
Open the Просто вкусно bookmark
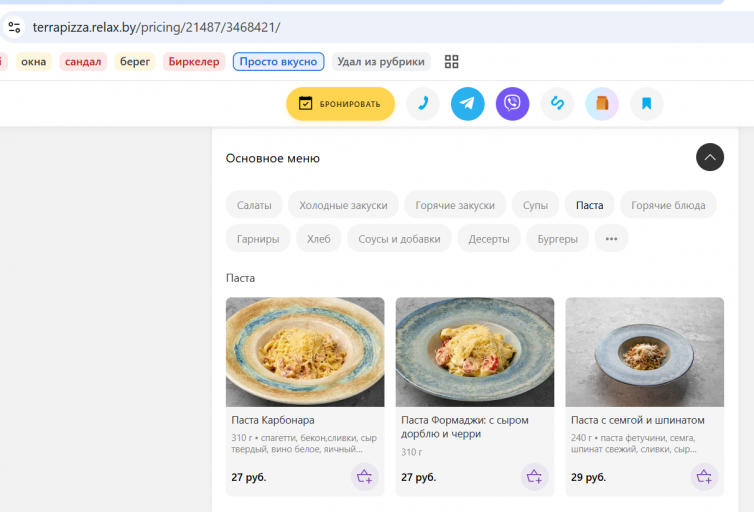(278, 62)
